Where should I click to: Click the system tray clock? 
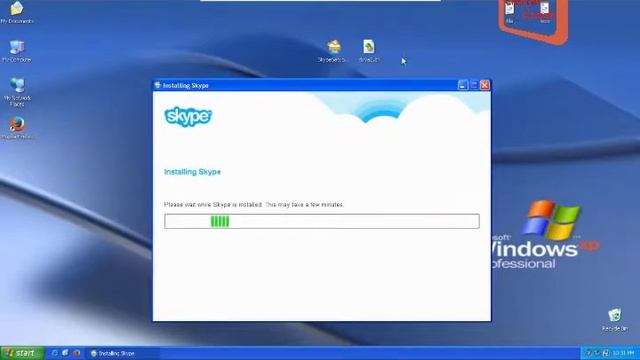point(623,353)
